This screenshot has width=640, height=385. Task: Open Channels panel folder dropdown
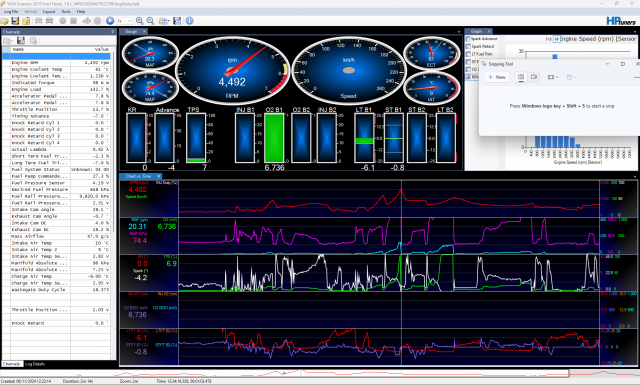click(8, 40)
